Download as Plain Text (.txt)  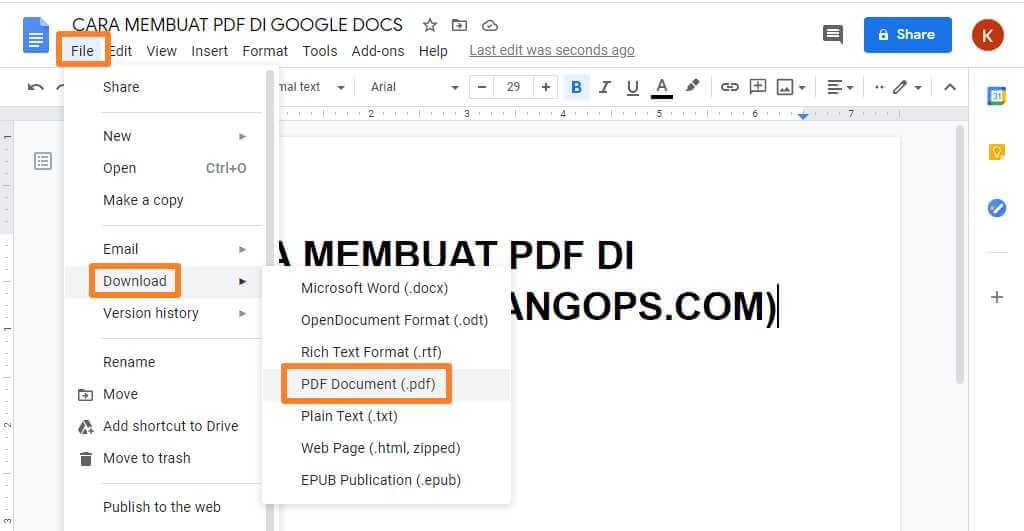[x=386, y=416]
